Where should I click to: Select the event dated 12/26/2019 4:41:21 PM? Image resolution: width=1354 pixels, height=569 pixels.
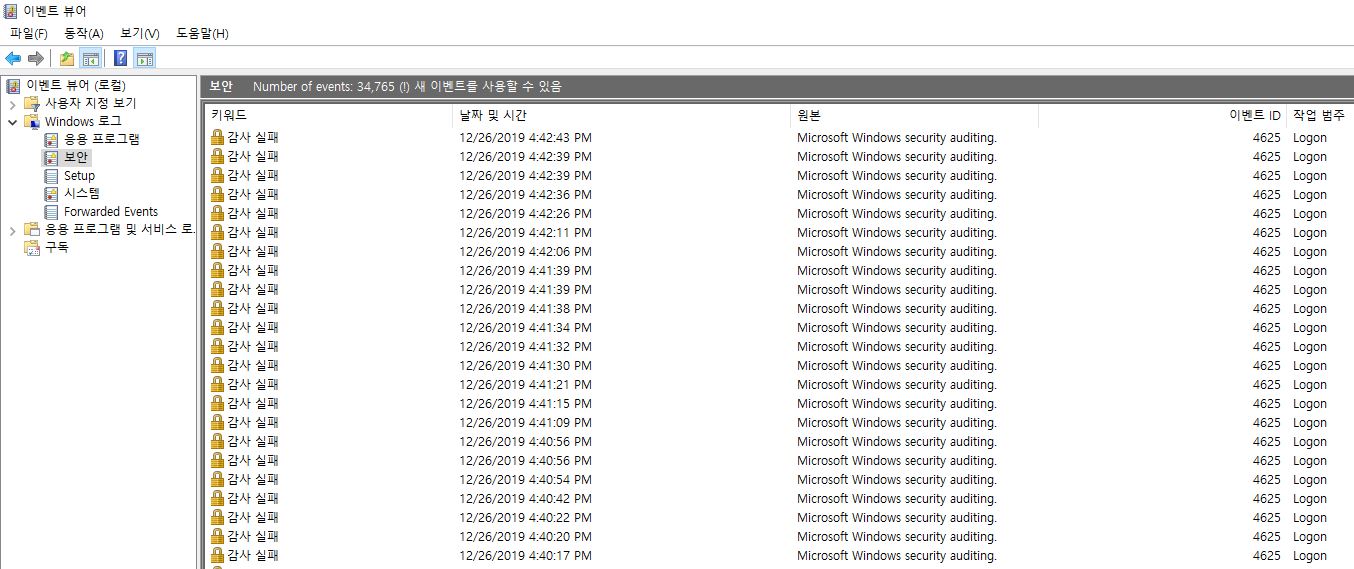pos(779,384)
